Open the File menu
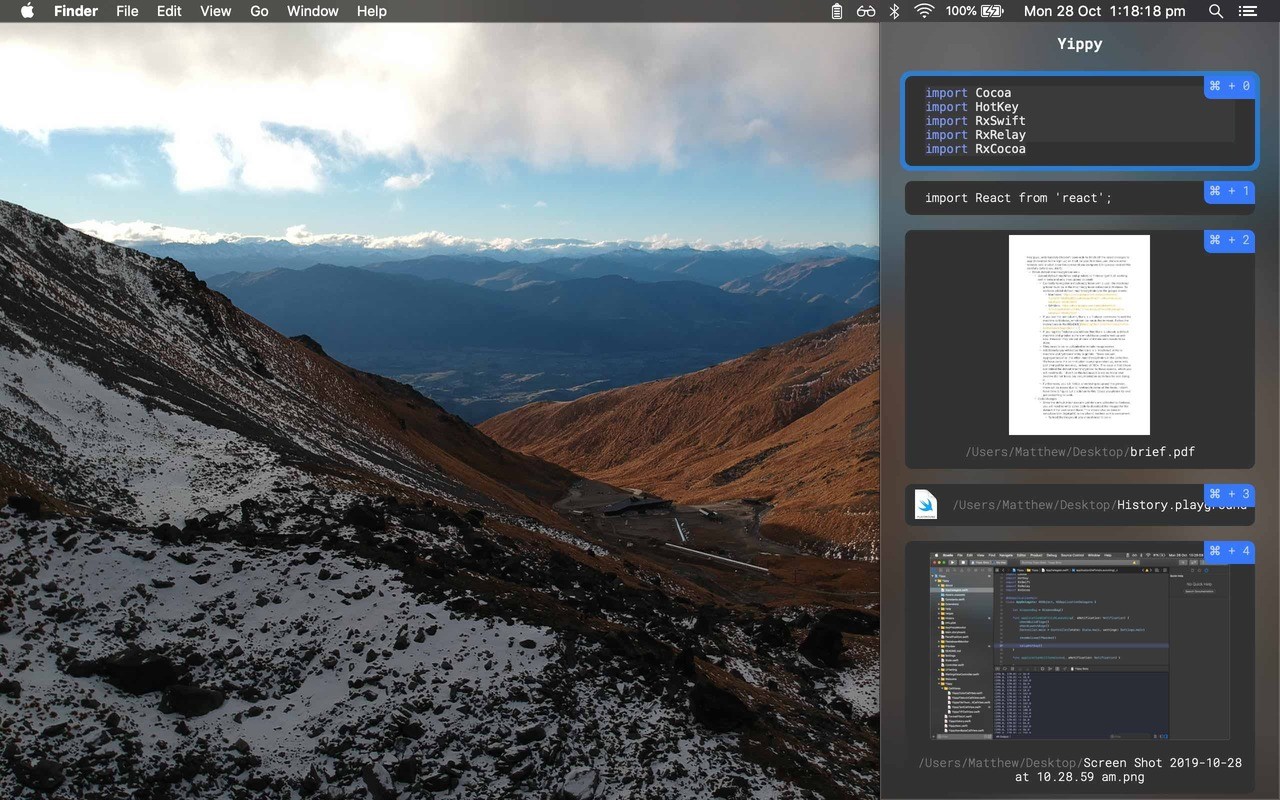This screenshot has width=1280, height=800. tap(127, 11)
